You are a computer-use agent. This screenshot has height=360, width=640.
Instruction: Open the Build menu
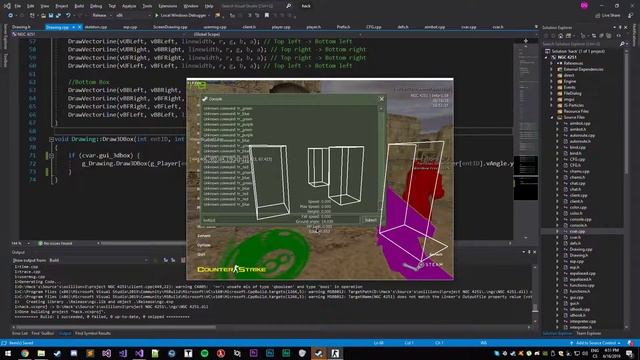[79, 6]
